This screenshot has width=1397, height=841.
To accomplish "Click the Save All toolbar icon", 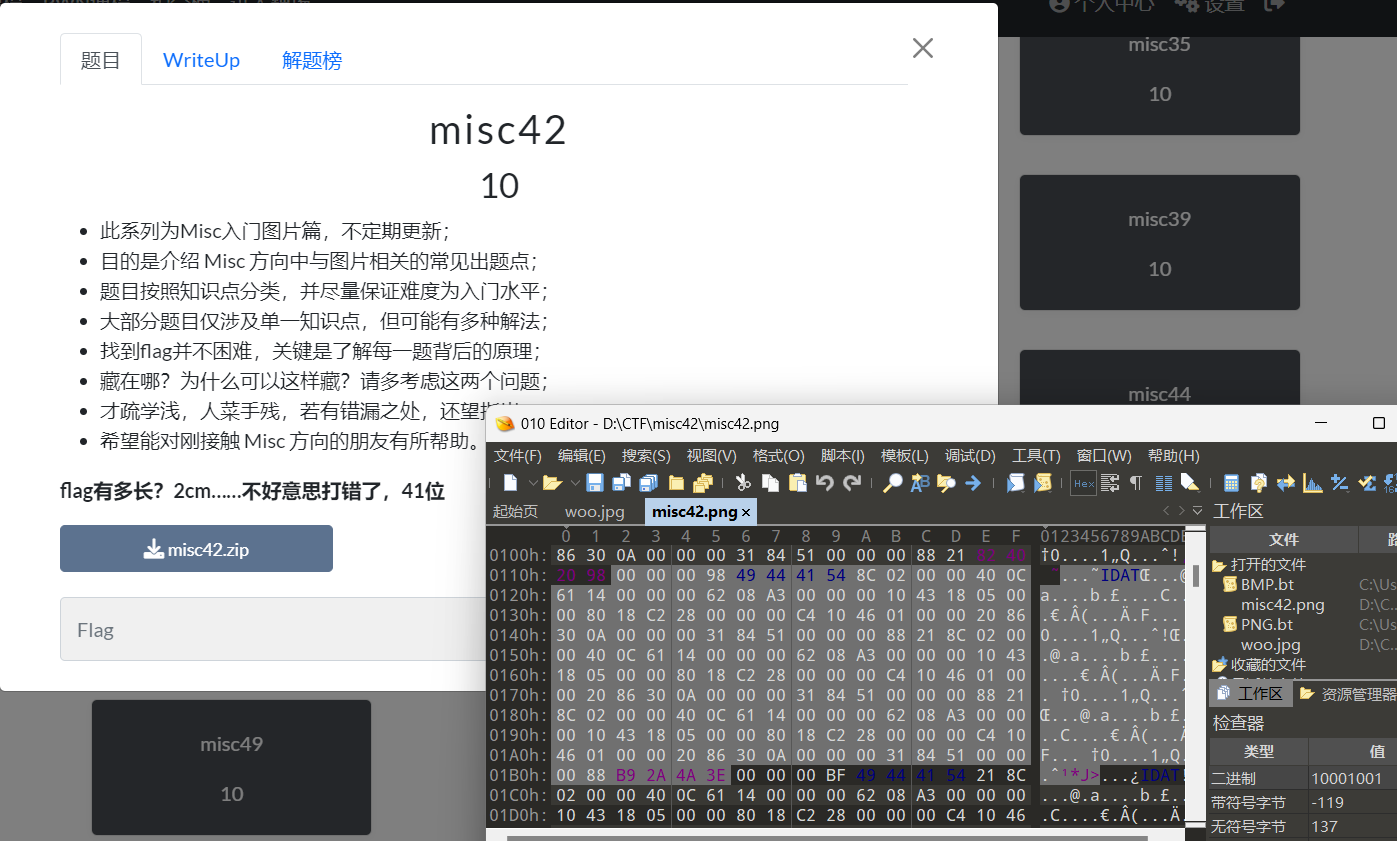I will pyautogui.click(x=648, y=483).
